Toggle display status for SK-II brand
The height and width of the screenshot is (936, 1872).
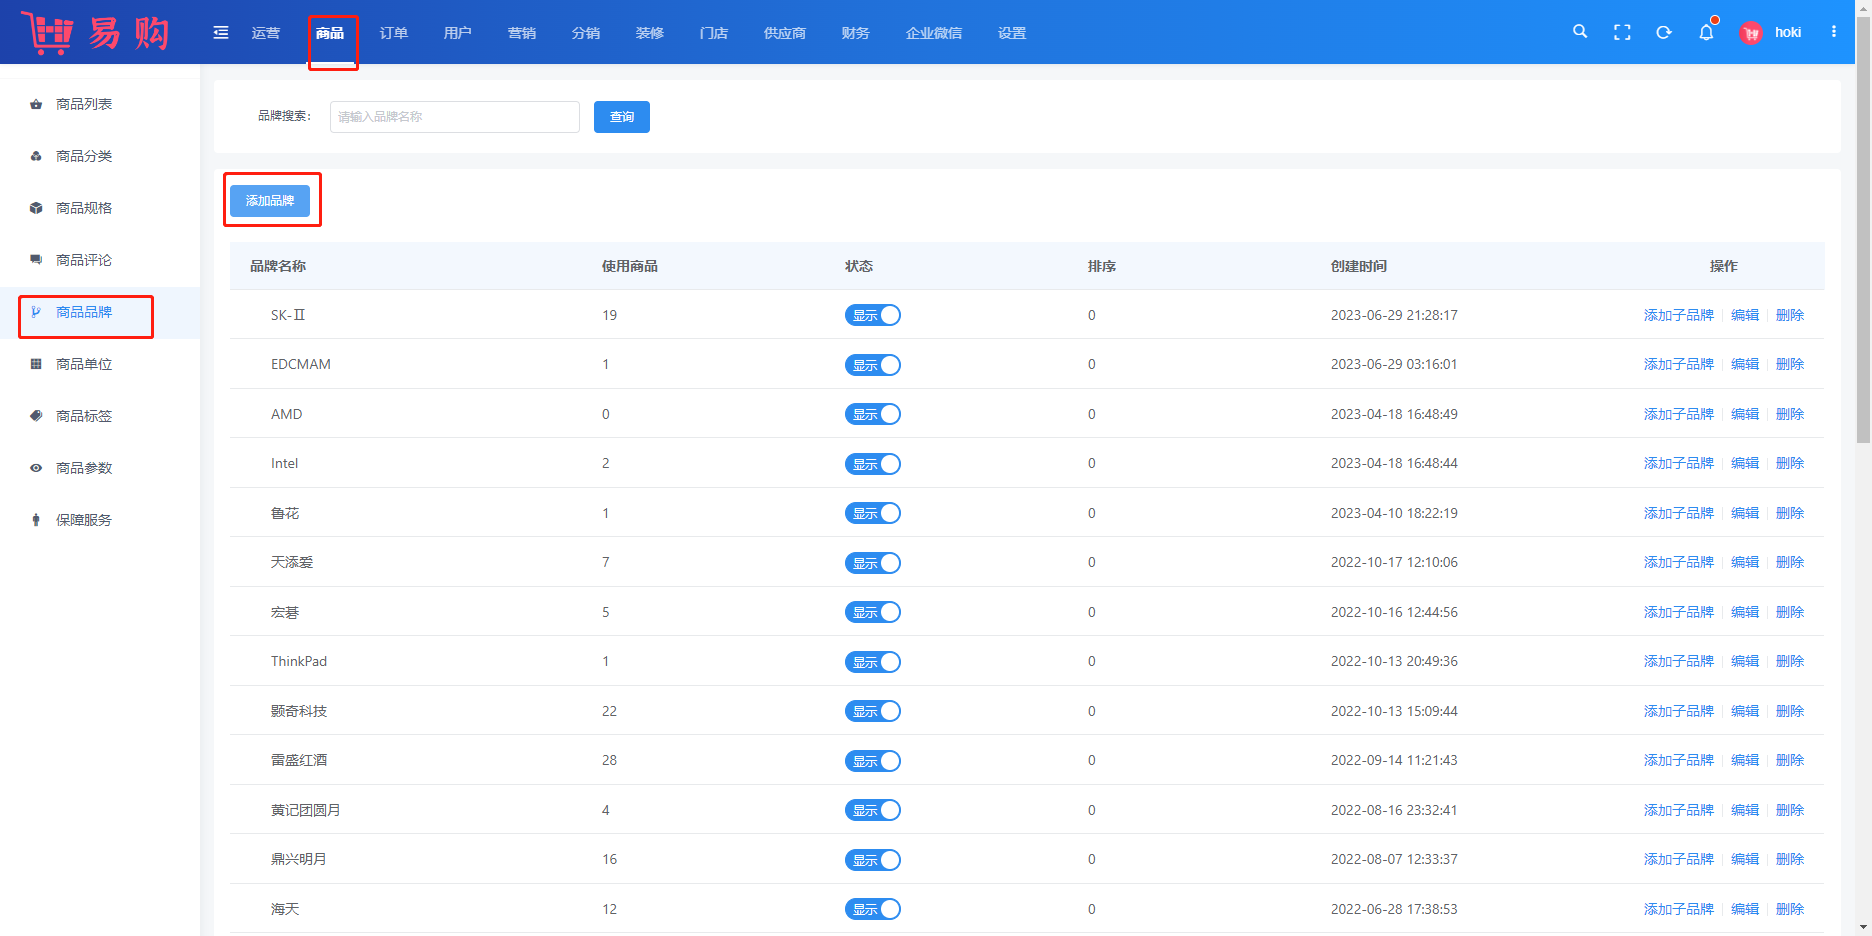pos(872,315)
